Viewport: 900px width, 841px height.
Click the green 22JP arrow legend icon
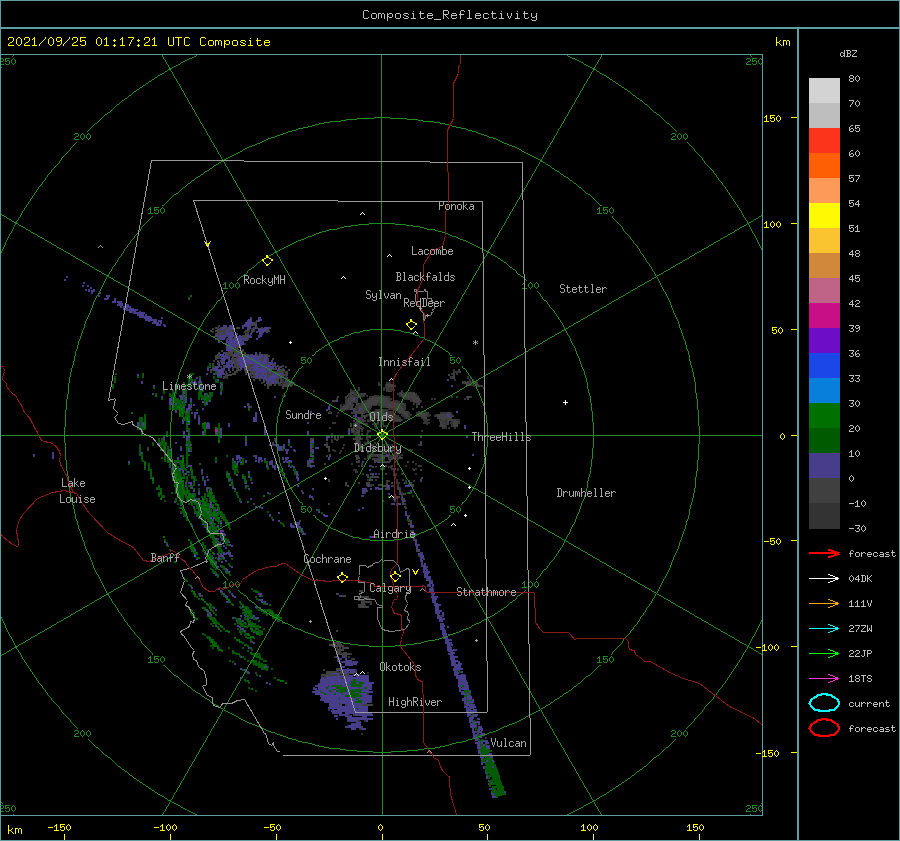(x=824, y=653)
